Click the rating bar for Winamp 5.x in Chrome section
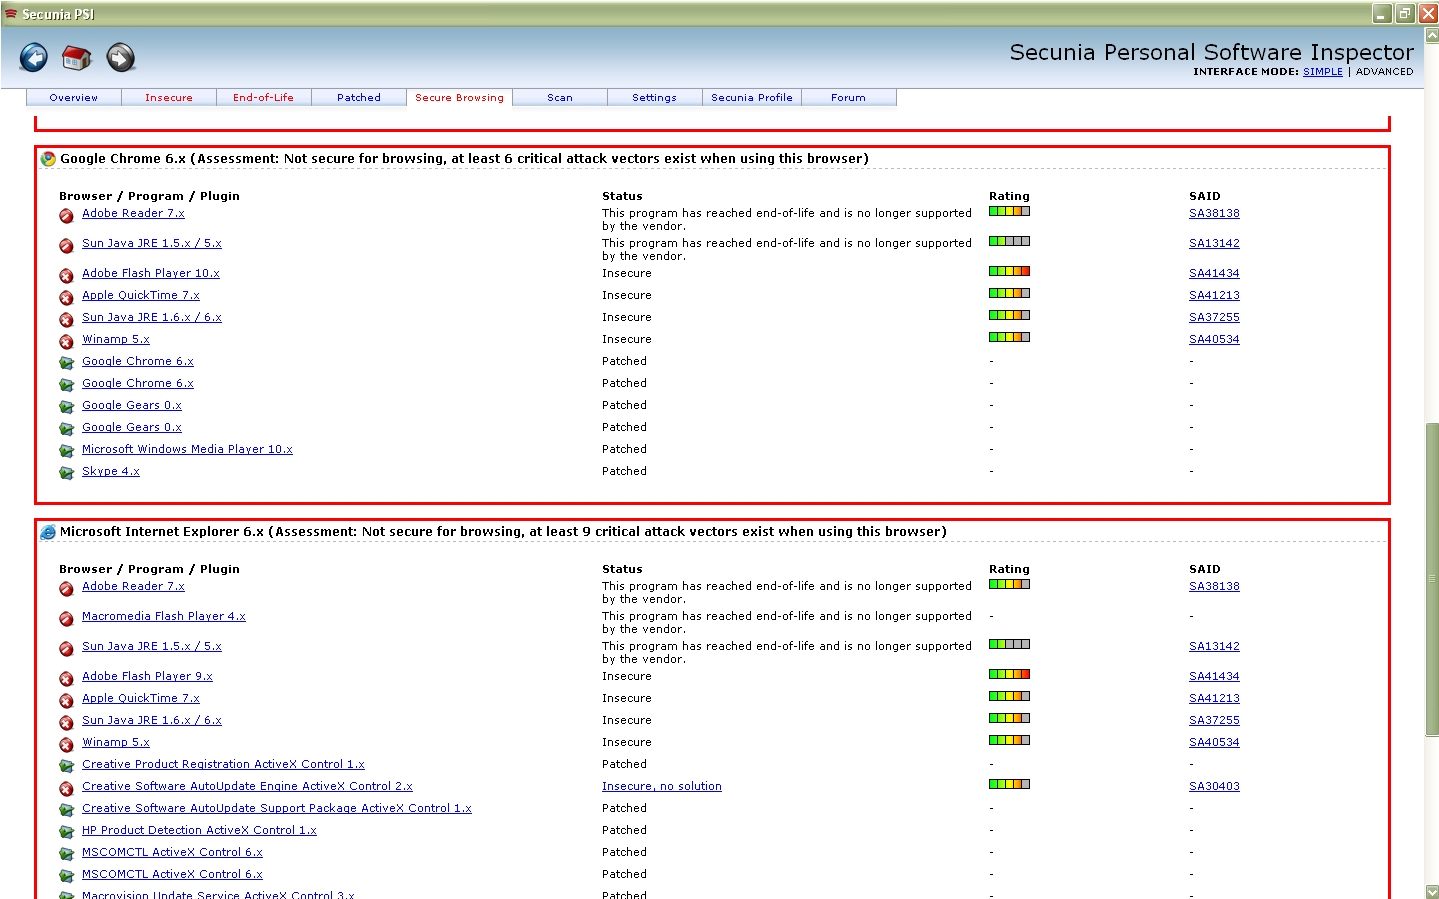This screenshot has height=899, width=1439. 1009,338
